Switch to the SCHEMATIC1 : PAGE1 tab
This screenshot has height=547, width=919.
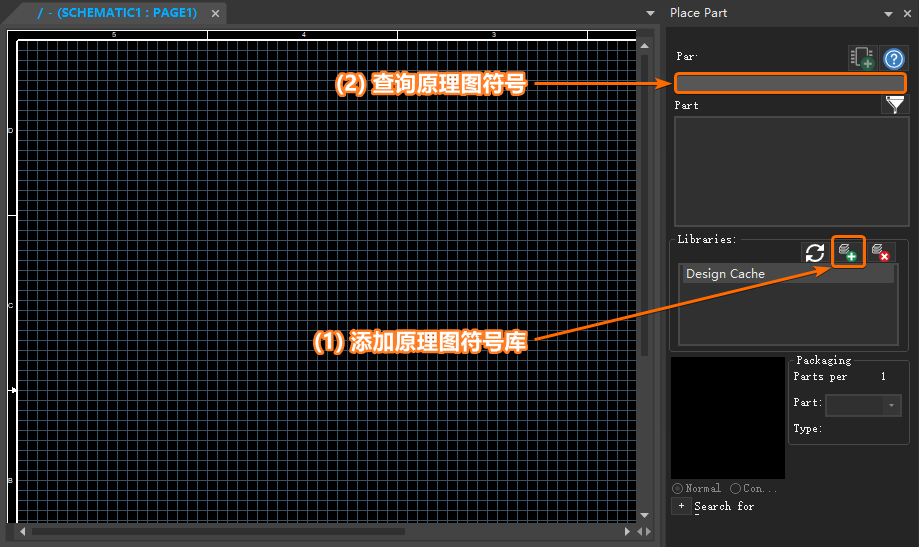(120, 14)
